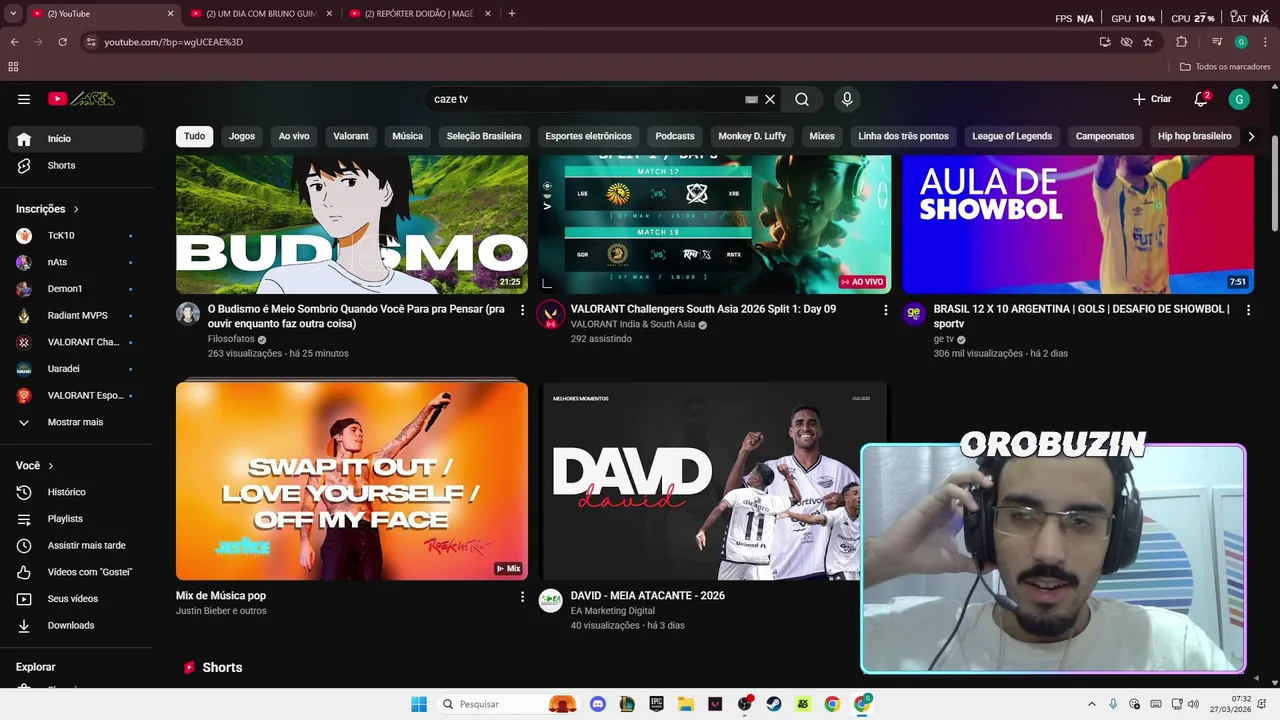The image size is (1280, 720).
Task: Open the notifications bell
Action: click(1201, 99)
